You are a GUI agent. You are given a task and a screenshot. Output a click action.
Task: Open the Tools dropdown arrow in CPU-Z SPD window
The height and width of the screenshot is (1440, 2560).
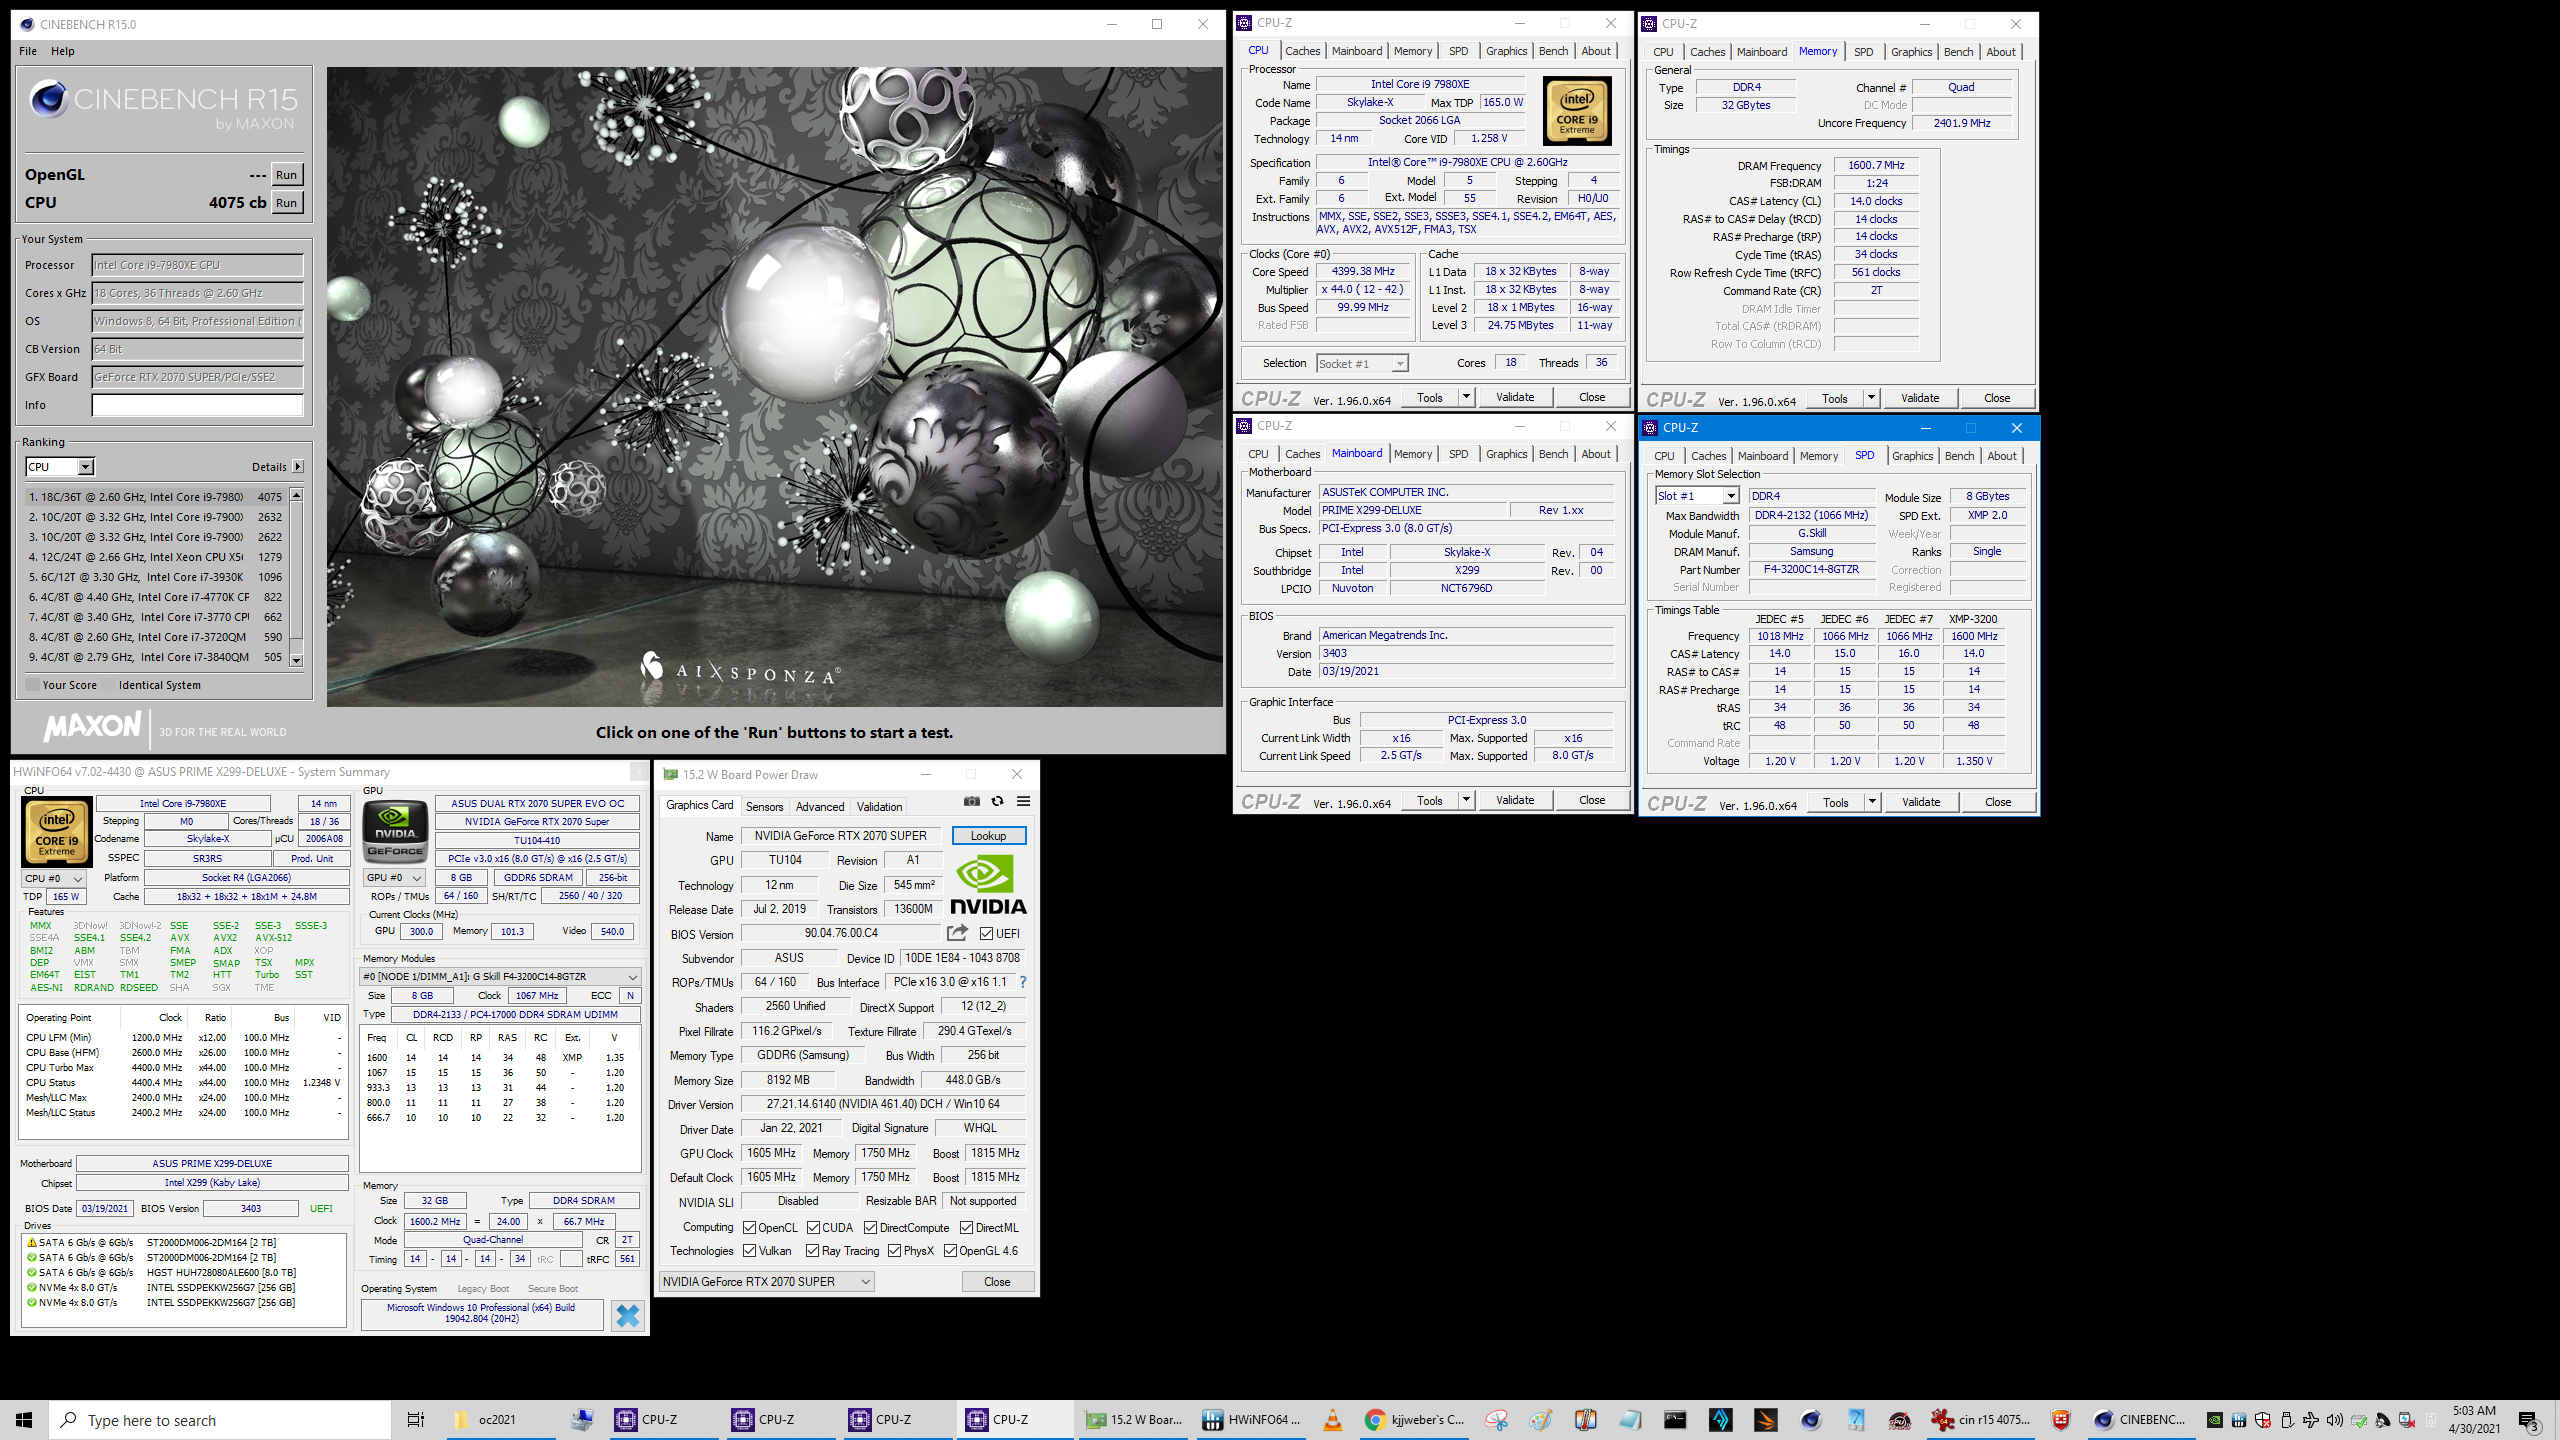coord(1871,802)
